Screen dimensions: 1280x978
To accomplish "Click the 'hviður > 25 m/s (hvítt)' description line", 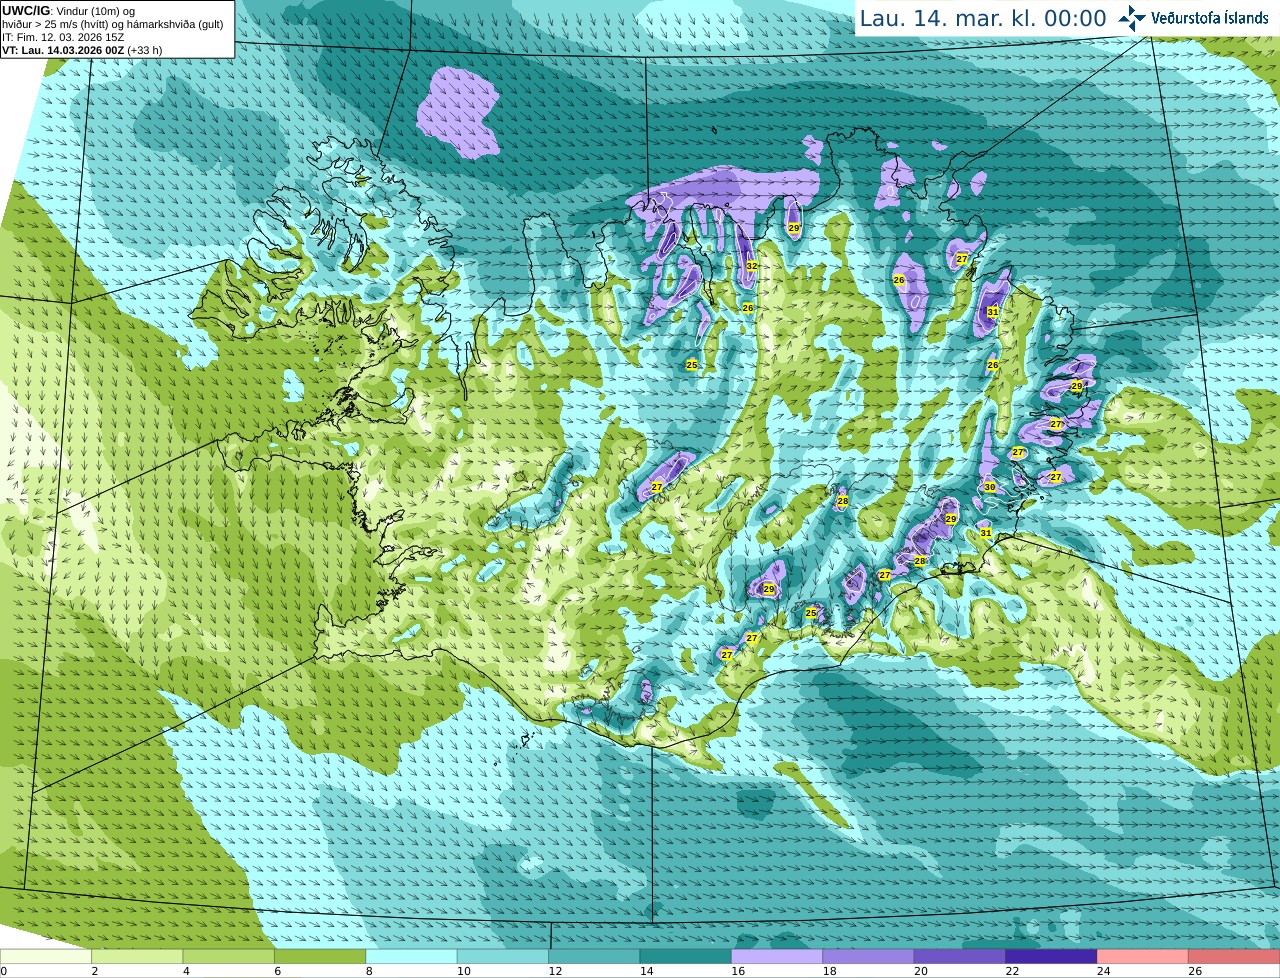I will point(112,24).
